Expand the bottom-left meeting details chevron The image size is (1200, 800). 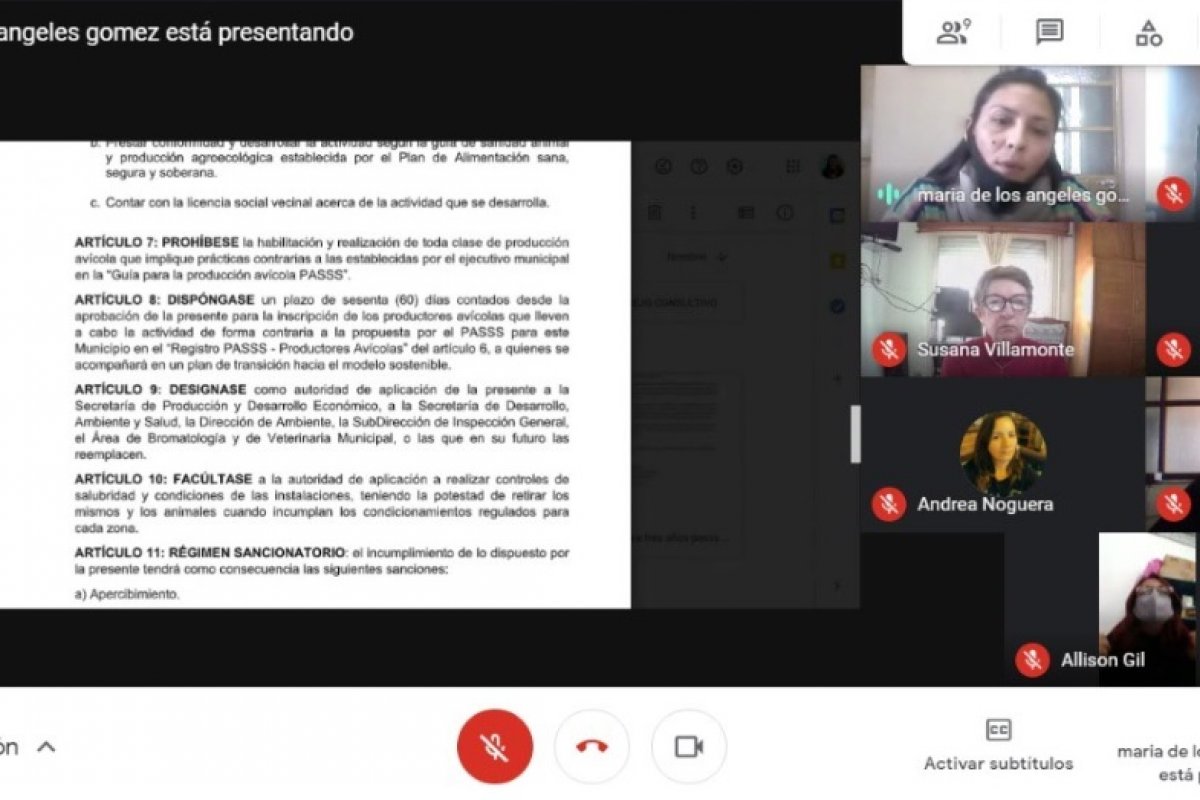(x=46, y=747)
